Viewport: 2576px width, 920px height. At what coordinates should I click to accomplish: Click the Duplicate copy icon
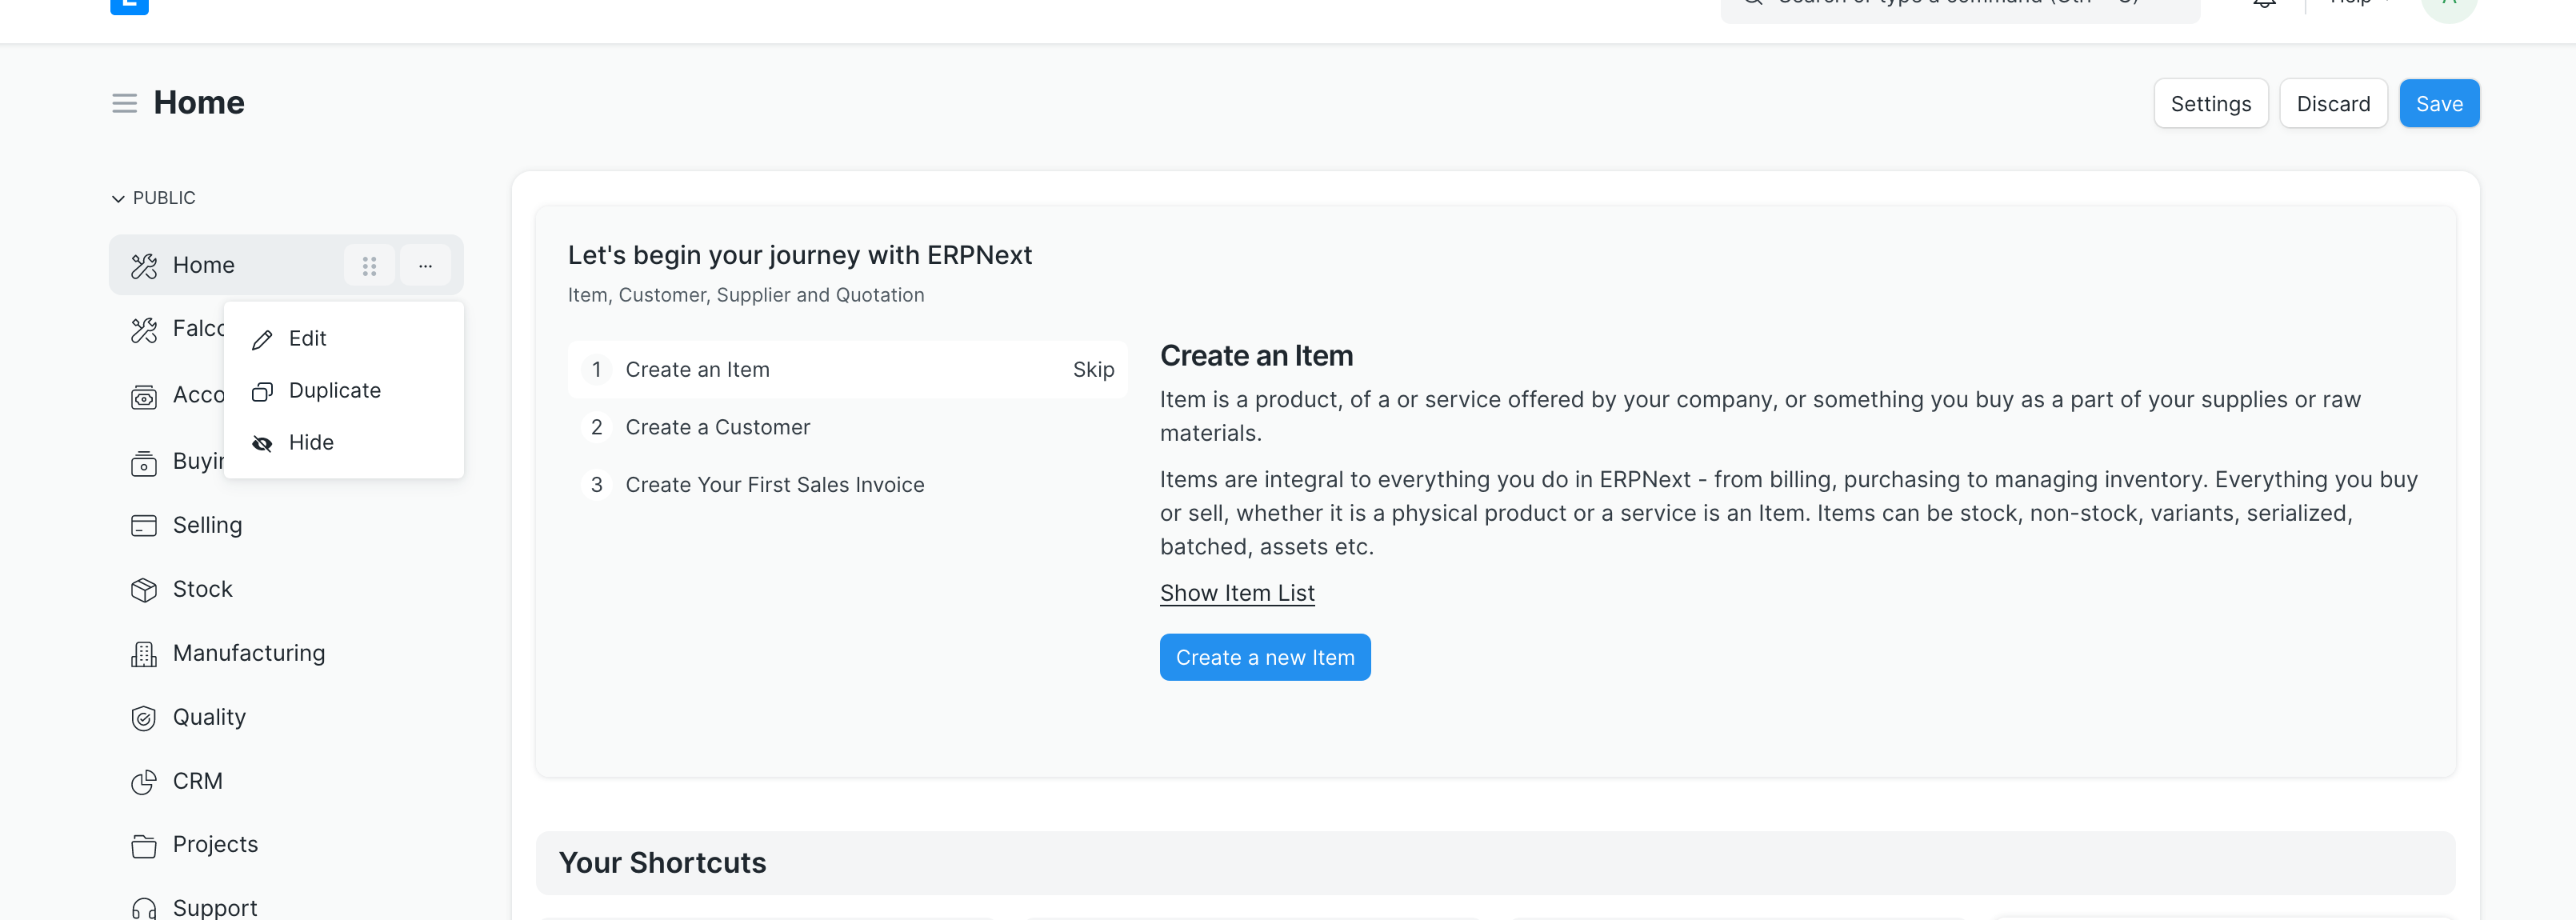click(262, 392)
